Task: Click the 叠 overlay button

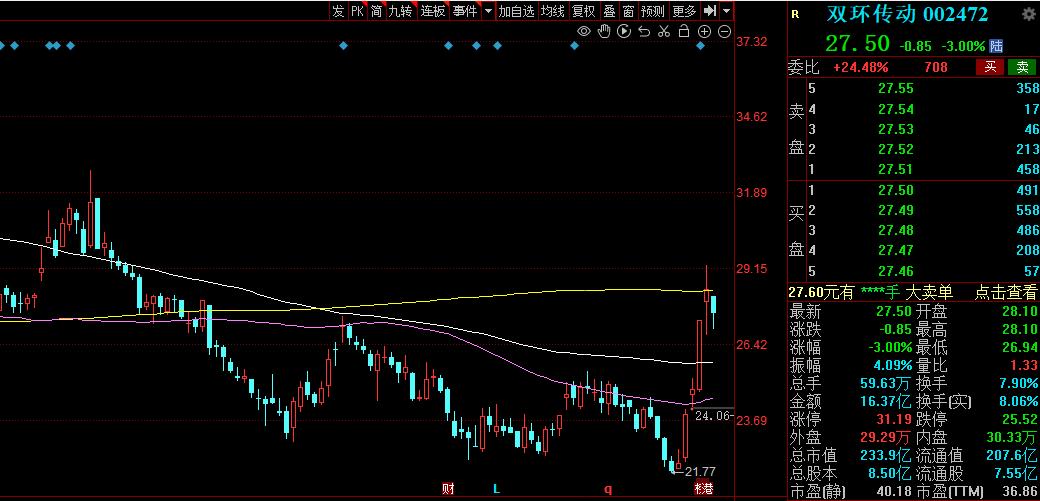Action: click(609, 11)
